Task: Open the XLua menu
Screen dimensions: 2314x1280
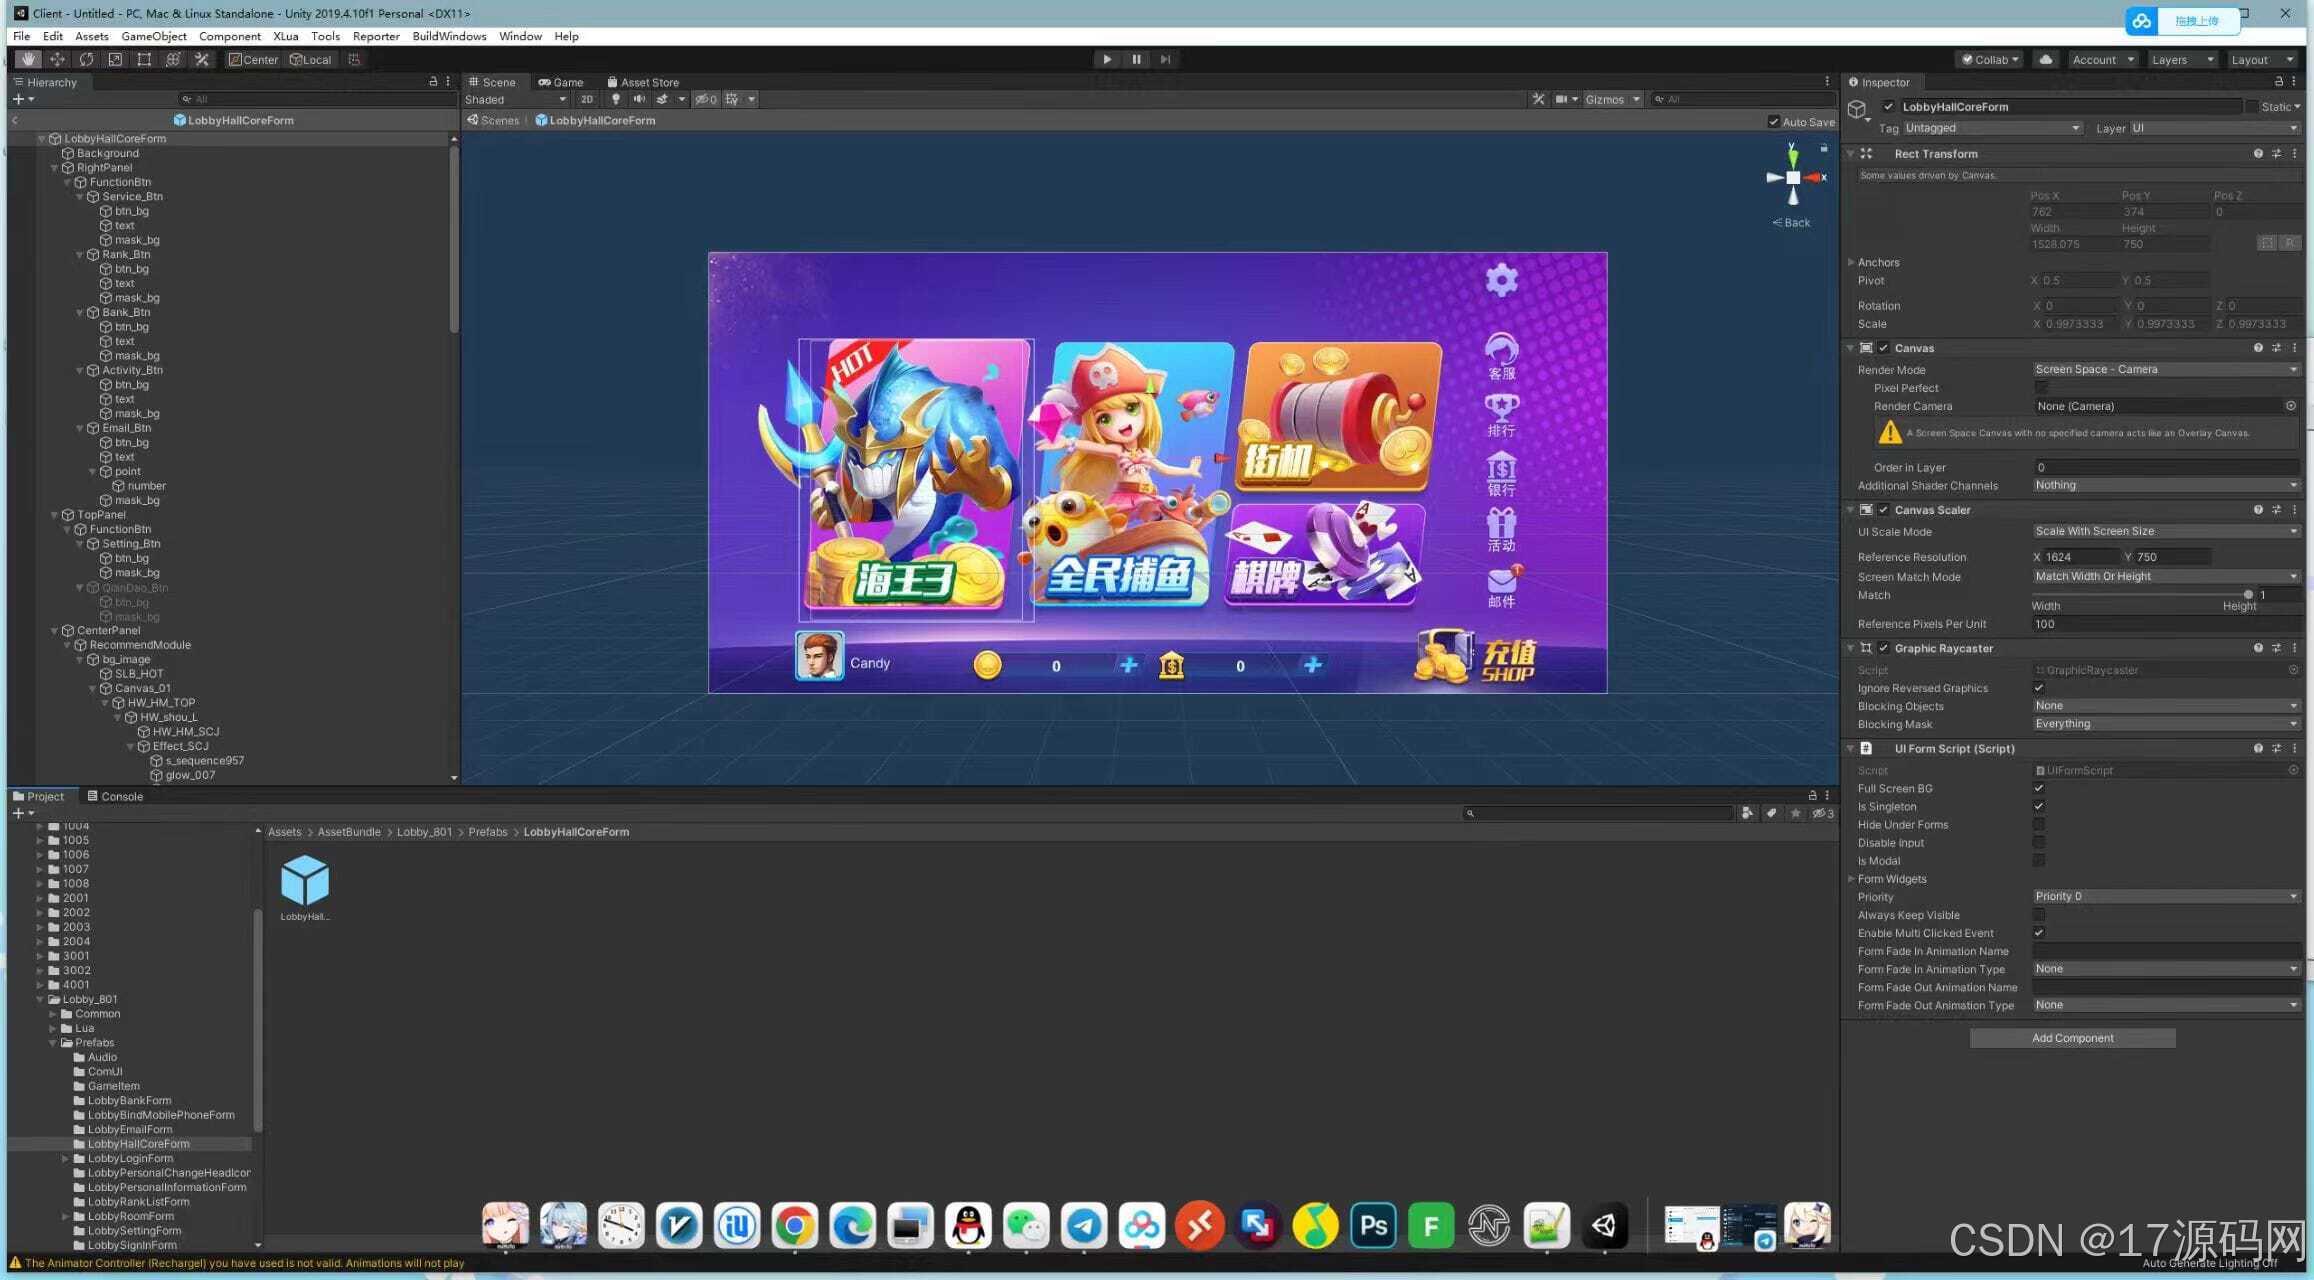Action: pyautogui.click(x=286, y=36)
